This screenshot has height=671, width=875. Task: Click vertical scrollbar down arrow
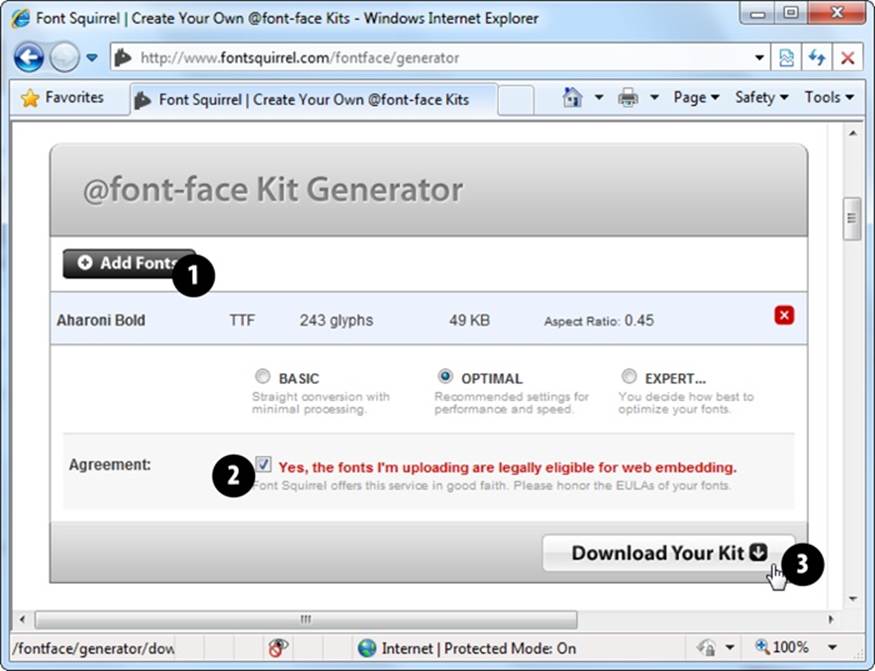(853, 598)
